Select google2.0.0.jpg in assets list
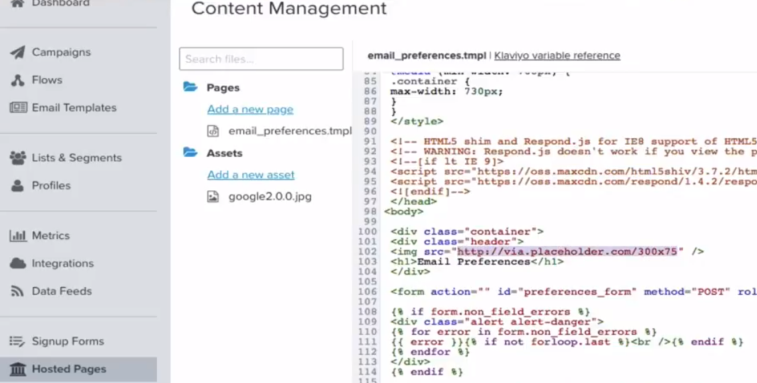 point(270,197)
